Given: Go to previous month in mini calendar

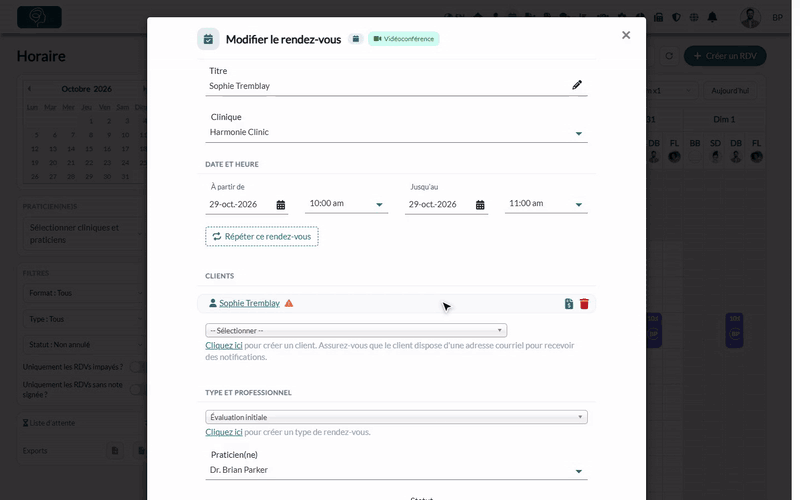Looking at the screenshot, I should (x=30, y=89).
